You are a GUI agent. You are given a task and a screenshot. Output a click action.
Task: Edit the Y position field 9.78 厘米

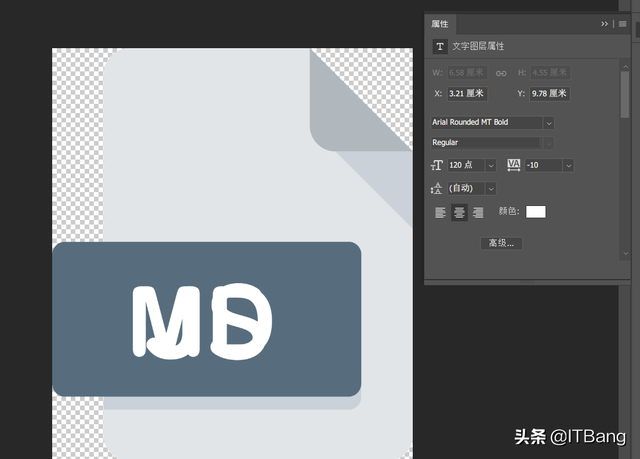tap(550, 94)
